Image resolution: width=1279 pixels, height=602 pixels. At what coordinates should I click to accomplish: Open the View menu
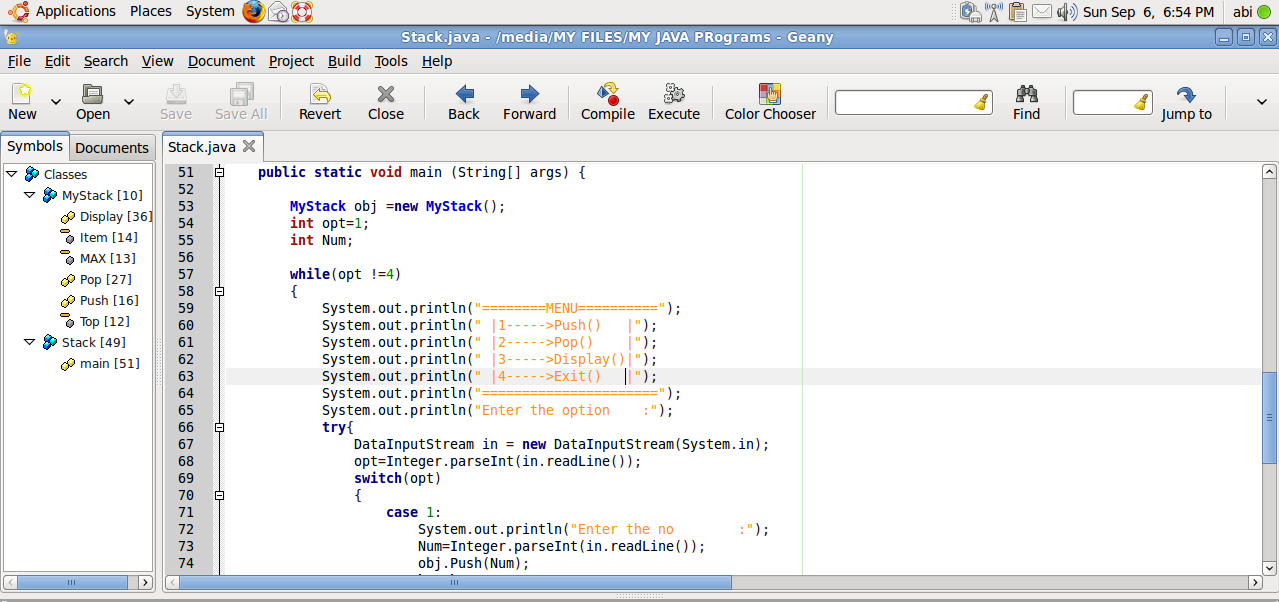[x=157, y=61]
